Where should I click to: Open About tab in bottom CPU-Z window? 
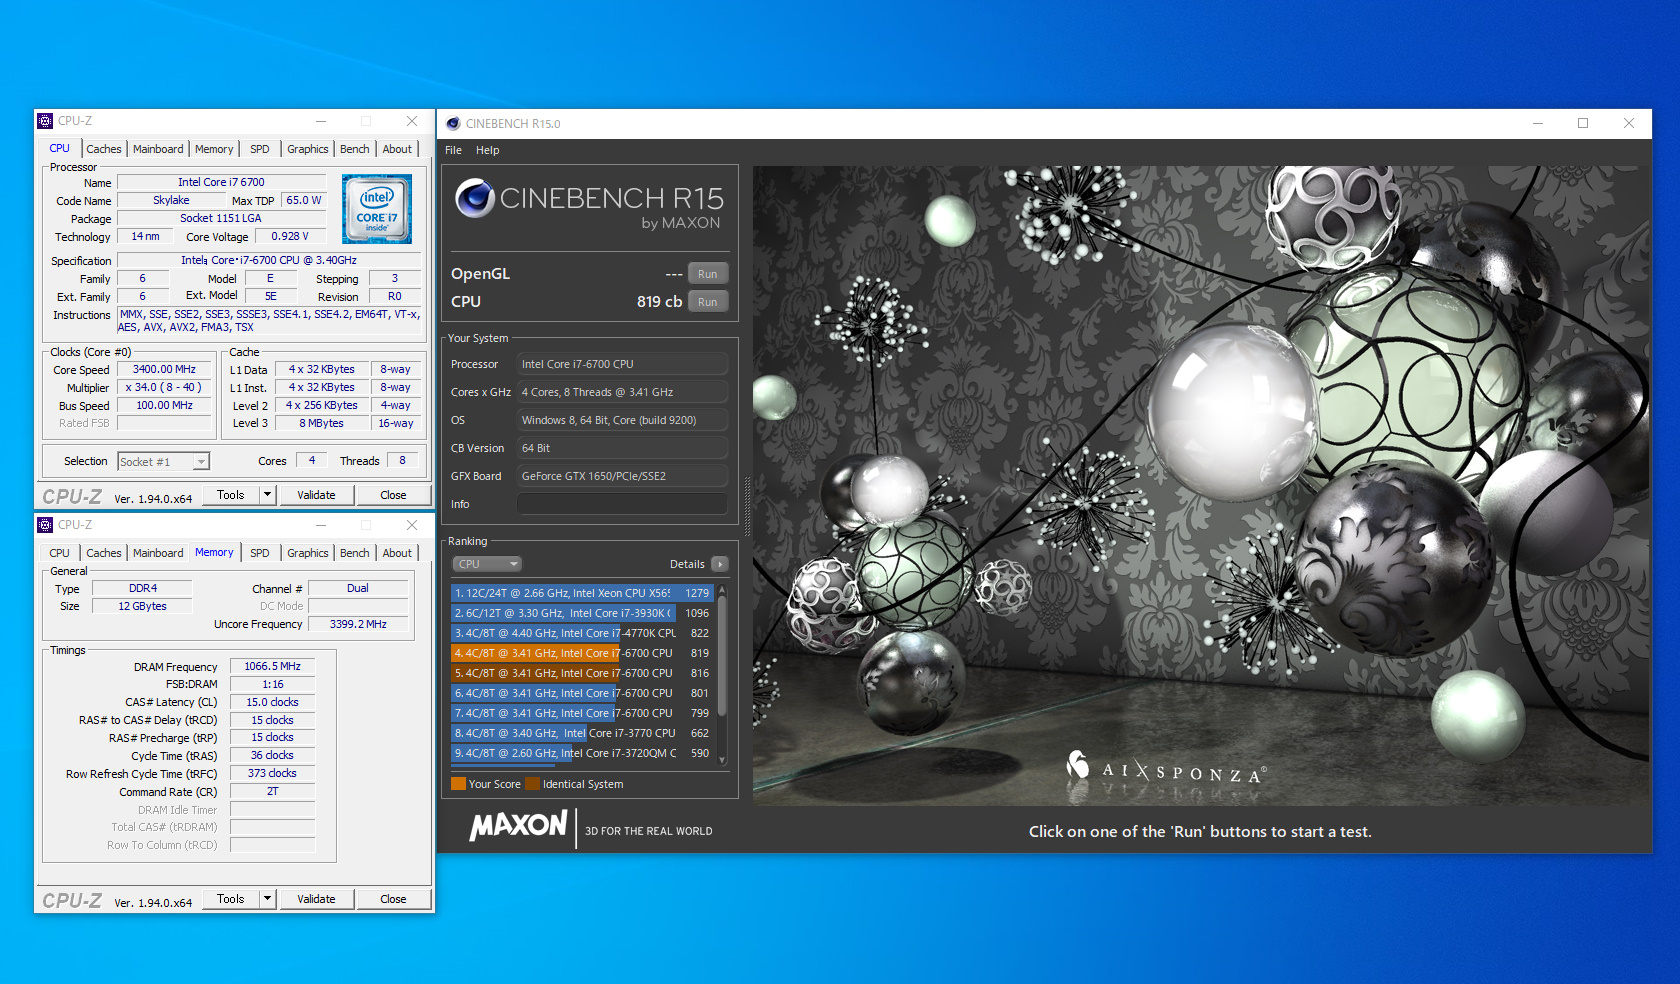[x=397, y=553]
